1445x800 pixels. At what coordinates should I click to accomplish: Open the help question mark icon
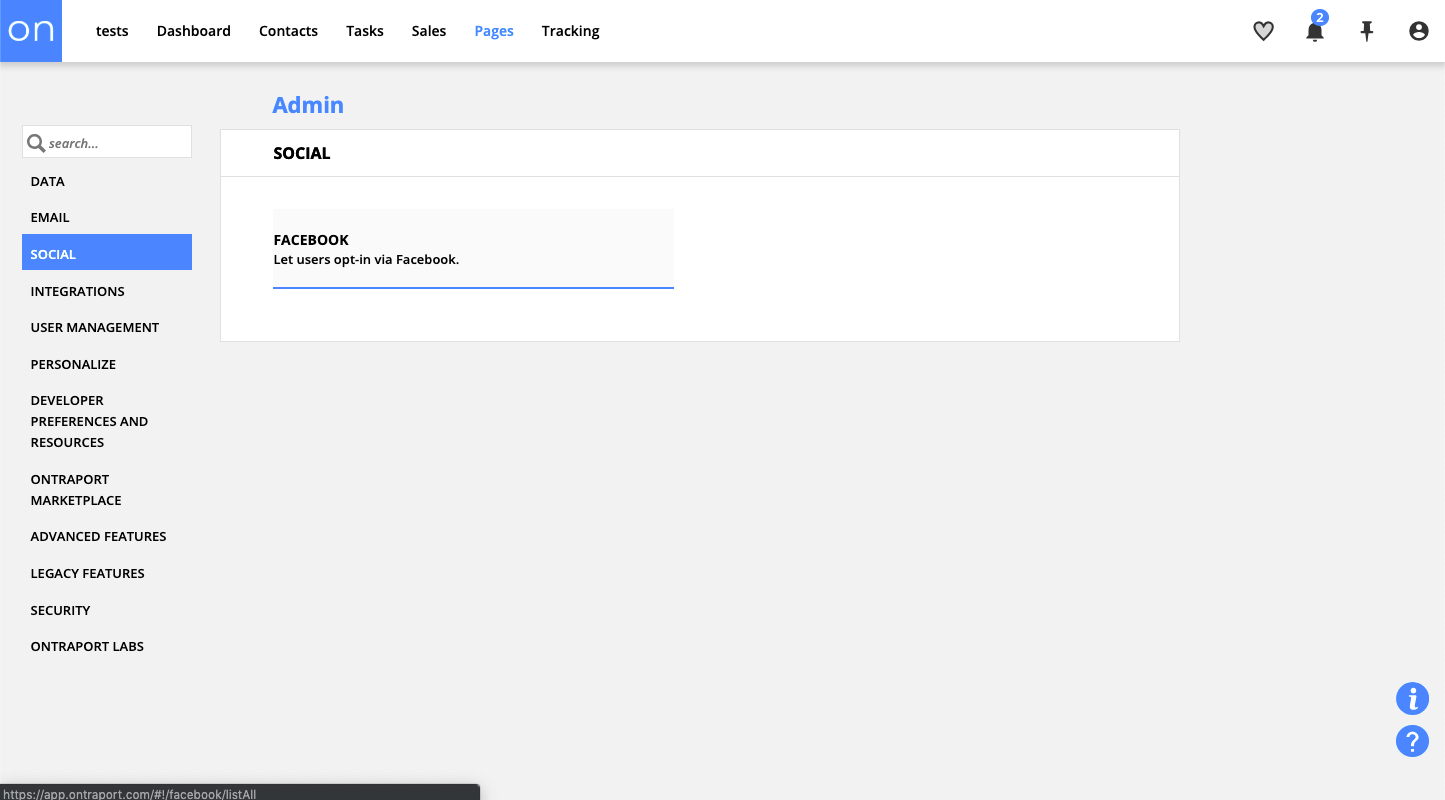point(1412,741)
